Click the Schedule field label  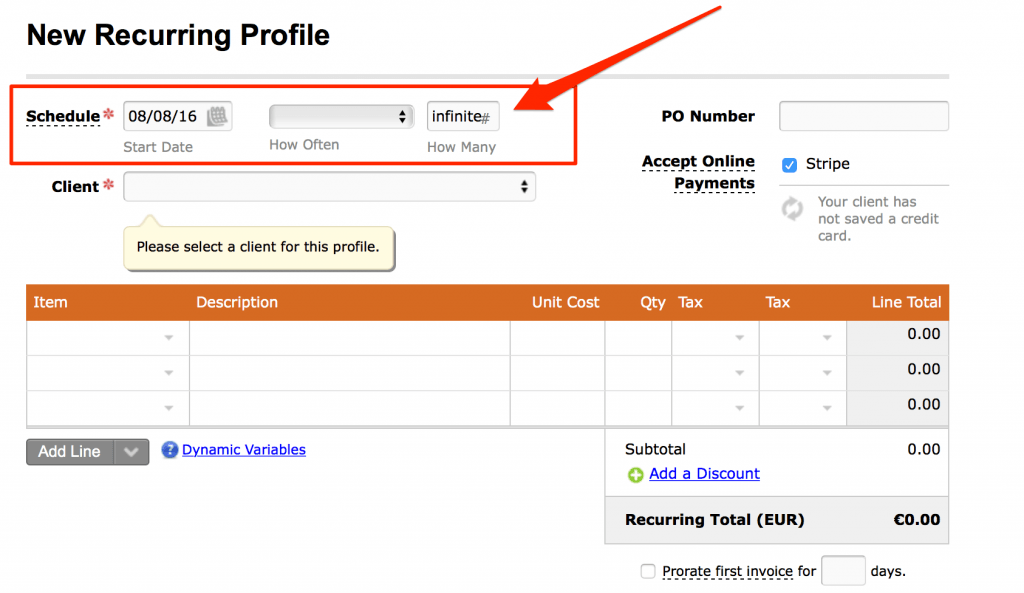pyautogui.click(x=63, y=117)
